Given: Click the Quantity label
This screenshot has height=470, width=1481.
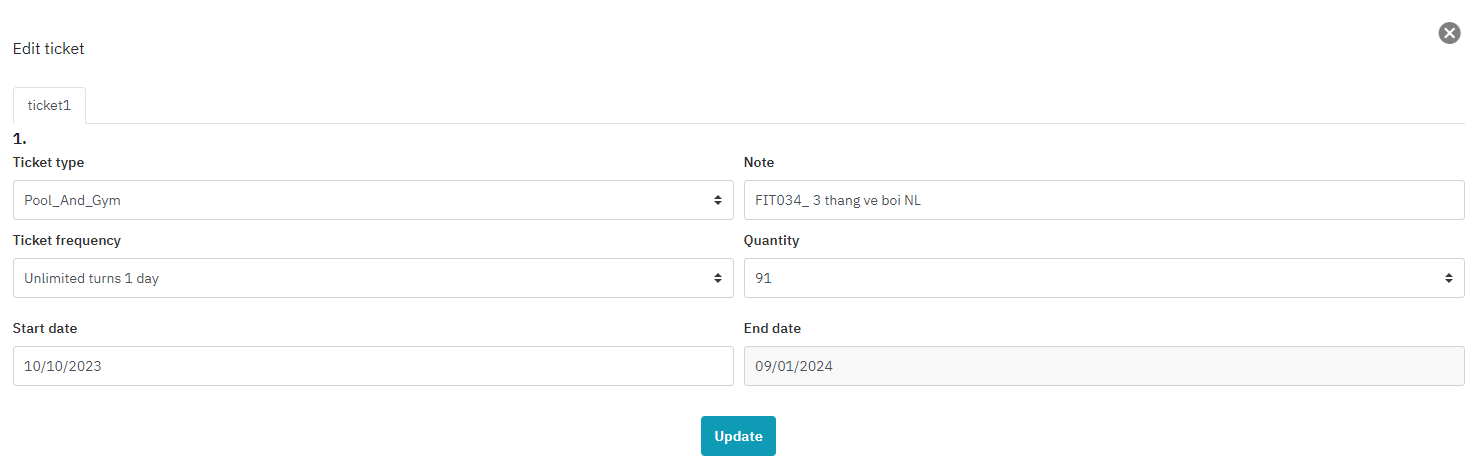Looking at the screenshot, I should tap(771, 240).
